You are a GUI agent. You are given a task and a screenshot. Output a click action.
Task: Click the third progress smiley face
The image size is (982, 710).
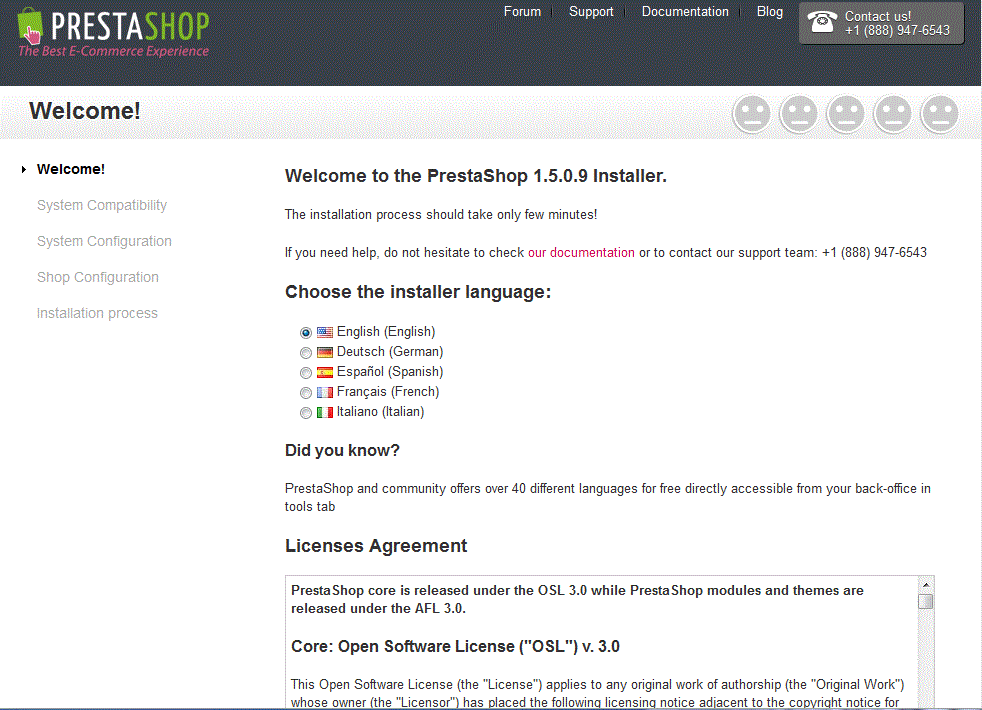(x=845, y=113)
